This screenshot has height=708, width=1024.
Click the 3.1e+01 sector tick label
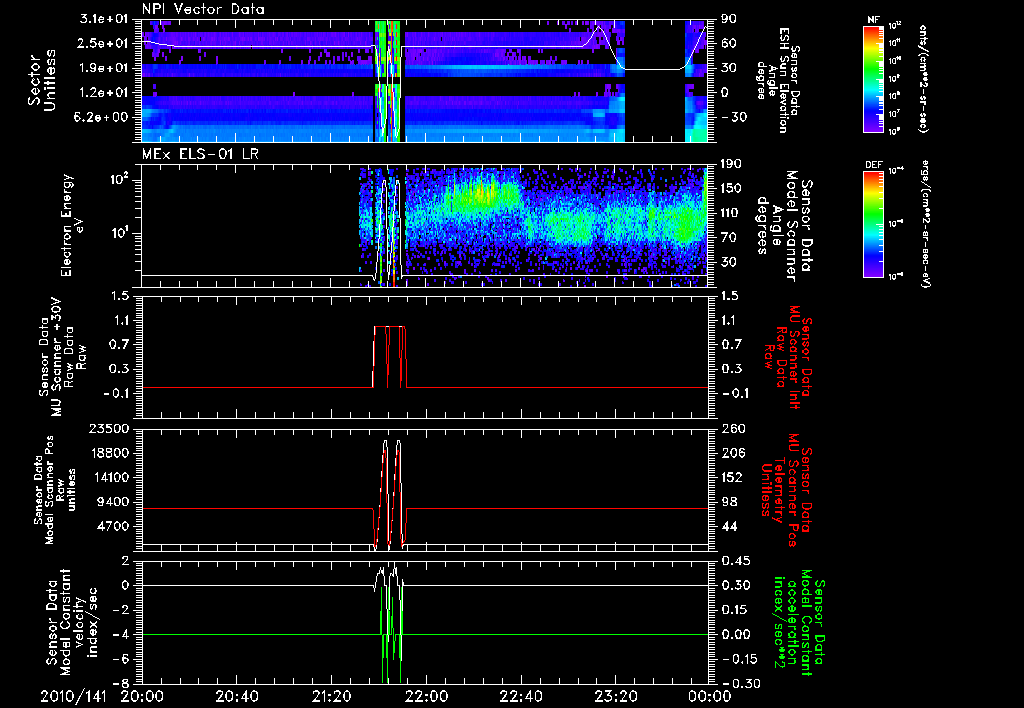(x=105, y=19)
